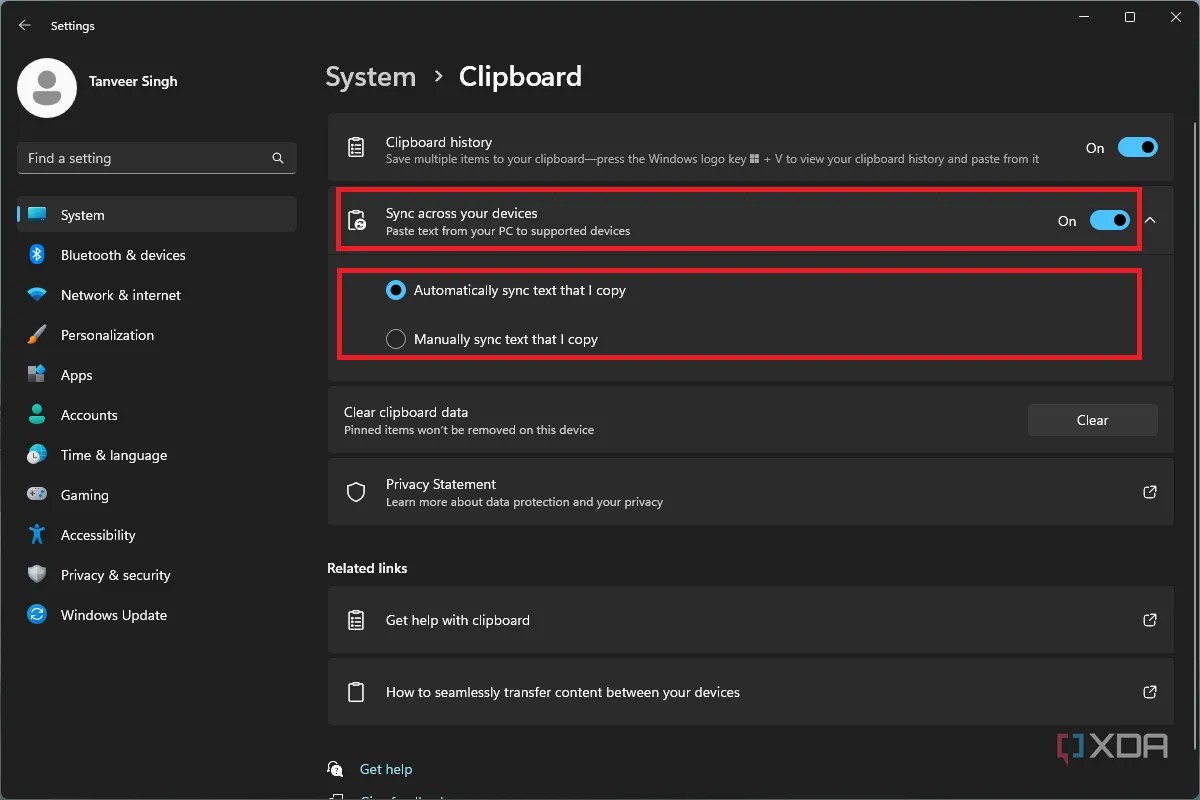The image size is (1200, 800).
Task: Select Network & internet in the sidebar
Action: tap(120, 295)
